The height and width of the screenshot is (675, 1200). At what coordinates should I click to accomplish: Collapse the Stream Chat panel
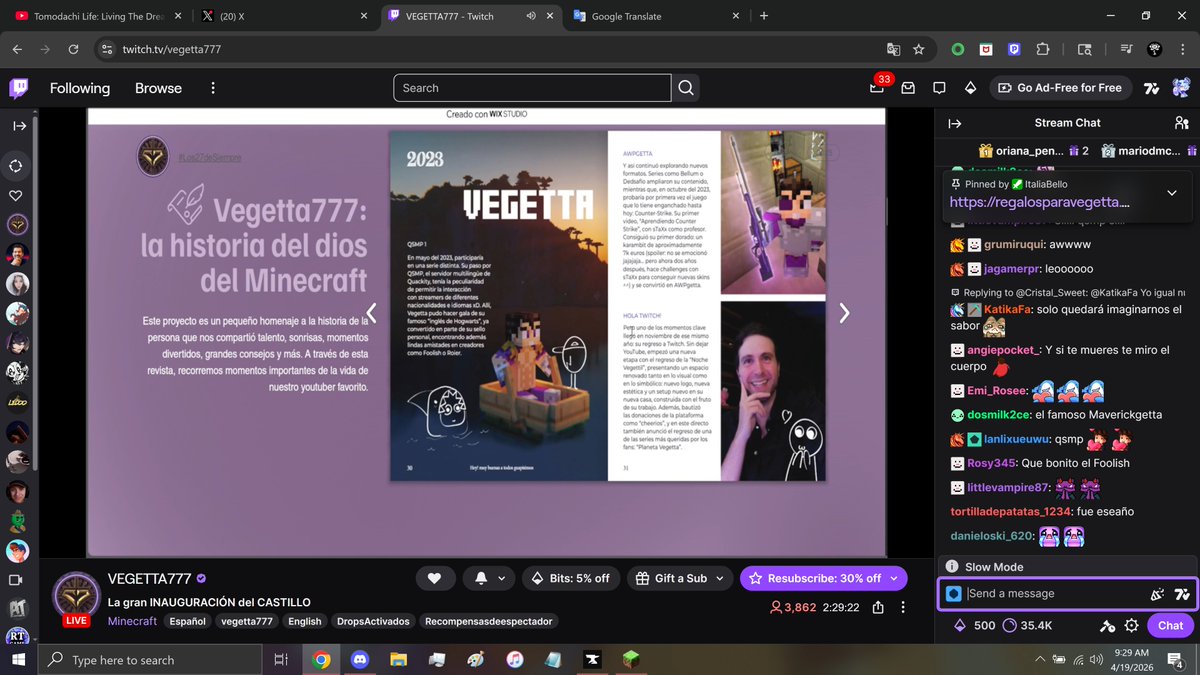coord(954,122)
